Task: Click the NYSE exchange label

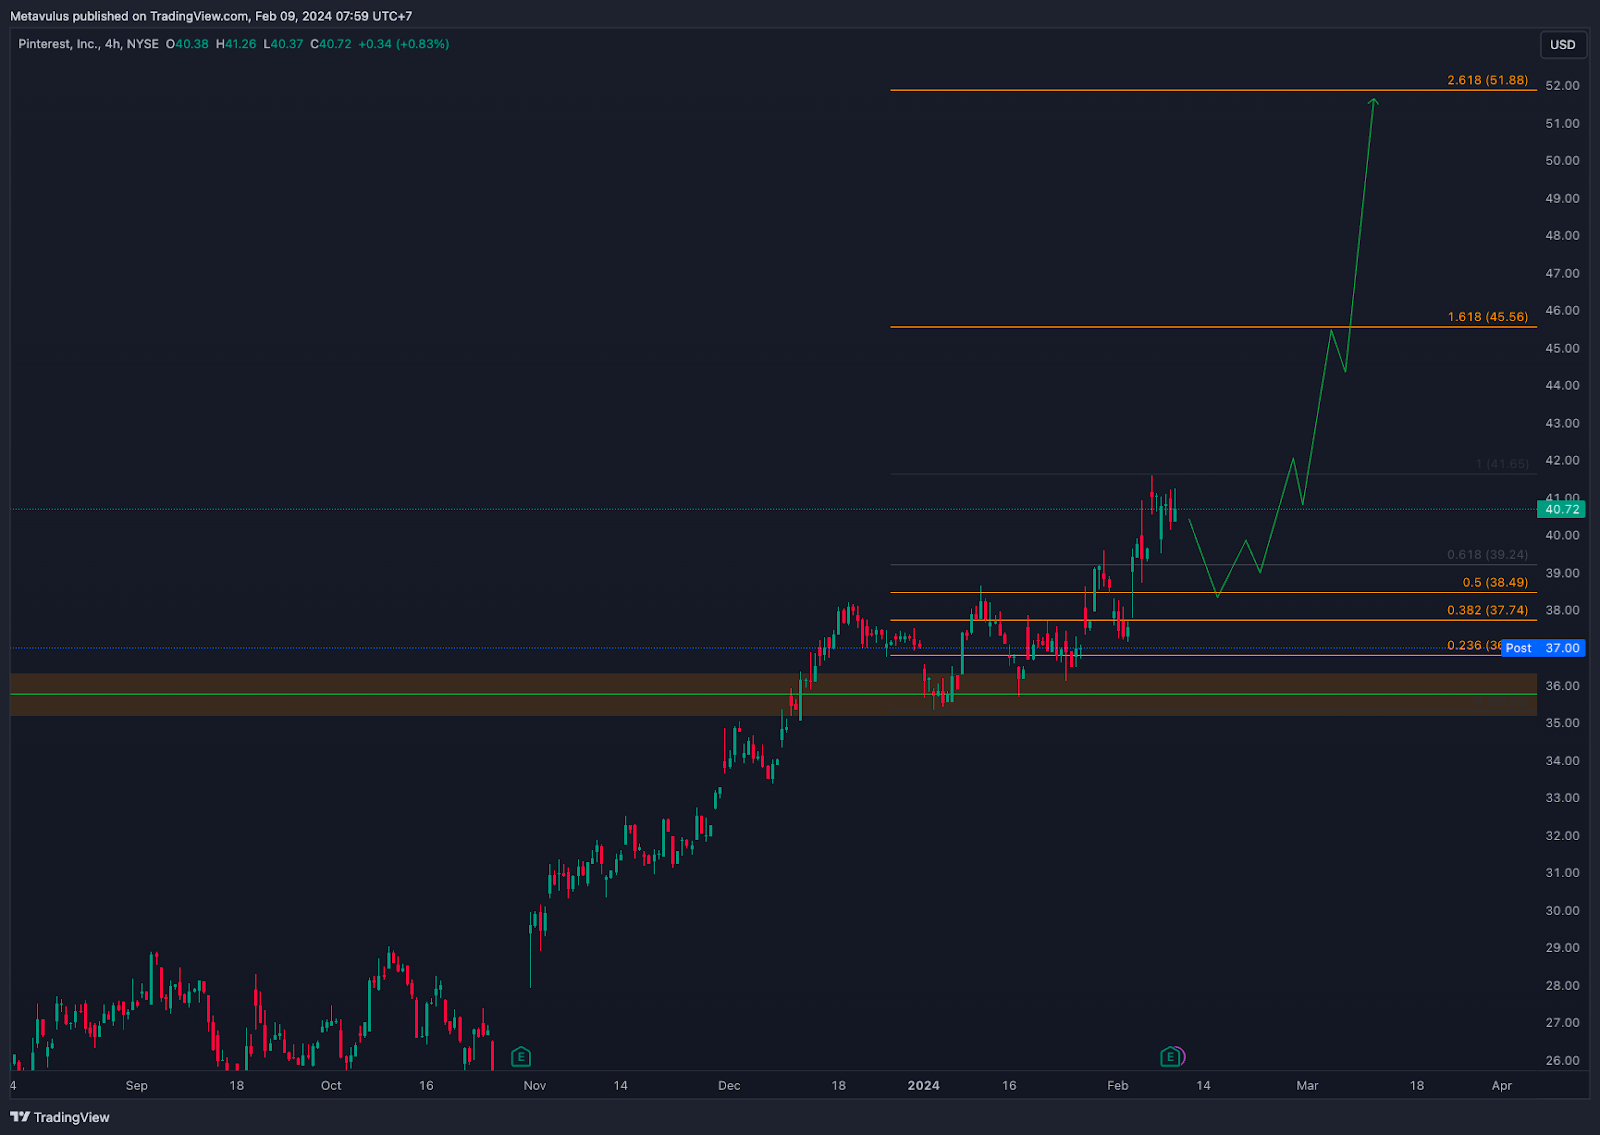Action: pyautogui.click(x=144, y=44)
